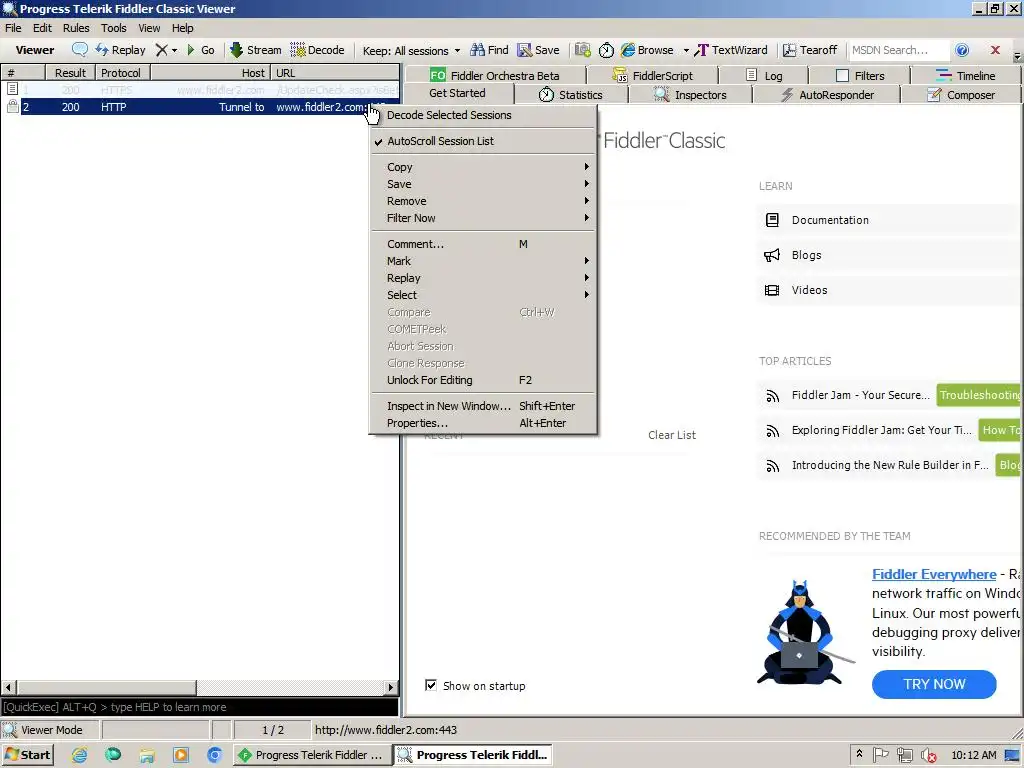Open the Videos link
Screen dimensions: 1024x768
[x=809, y=290]
